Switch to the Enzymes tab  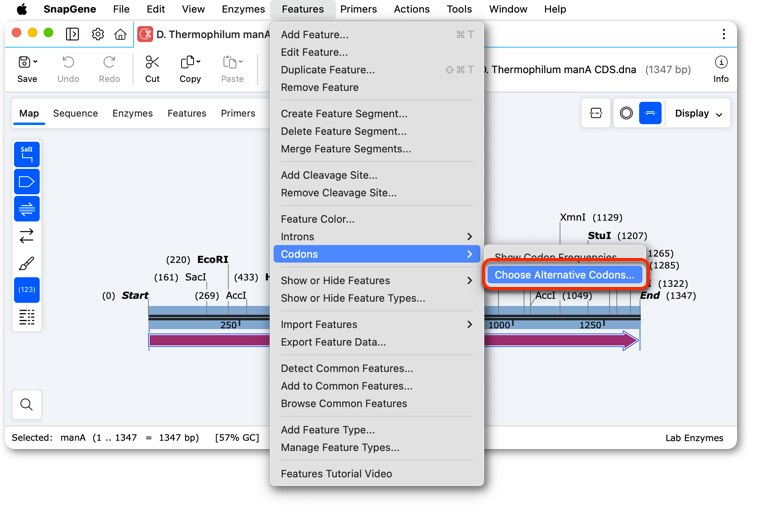132,113
